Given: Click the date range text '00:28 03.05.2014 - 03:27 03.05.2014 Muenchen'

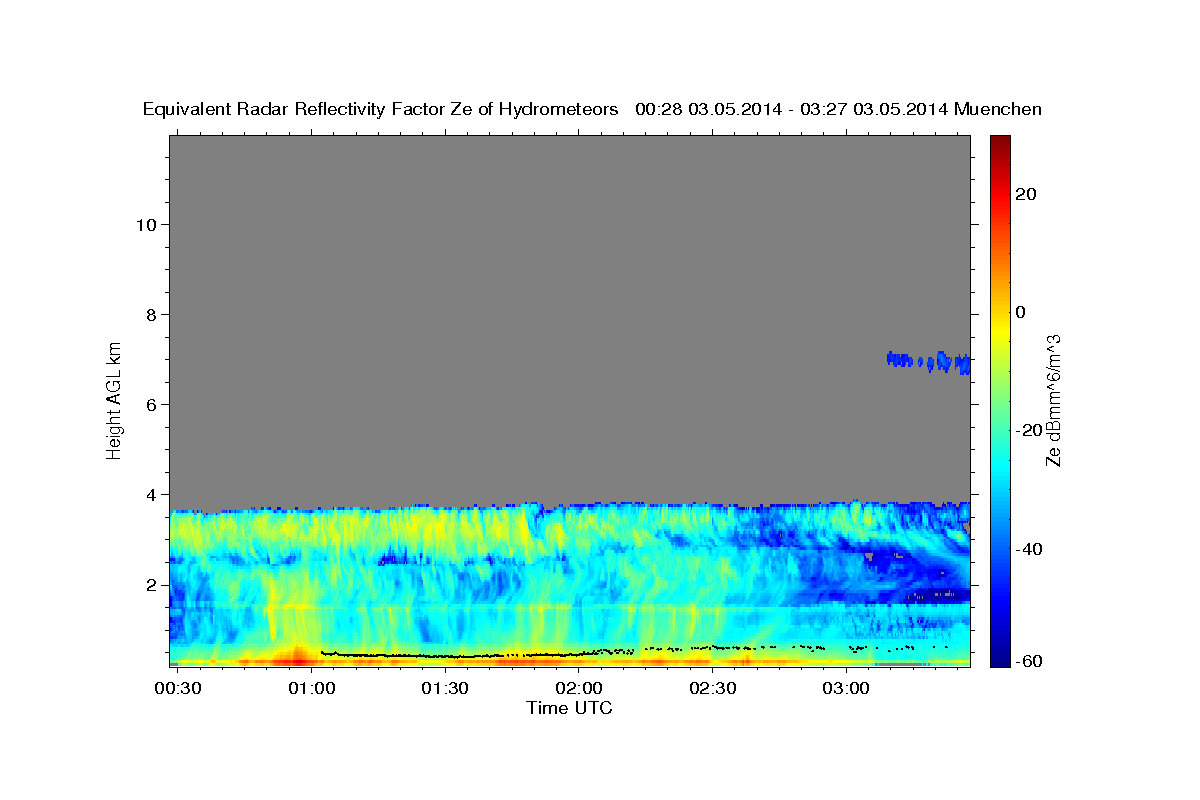Looking at the screenshot, I should [x=838, y=109].
